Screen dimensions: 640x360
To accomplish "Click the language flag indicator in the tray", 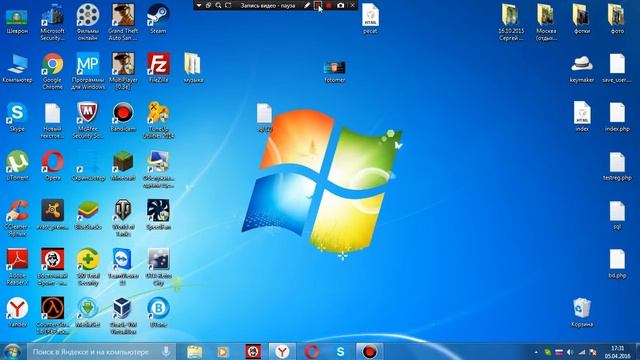I will point(559,352).
